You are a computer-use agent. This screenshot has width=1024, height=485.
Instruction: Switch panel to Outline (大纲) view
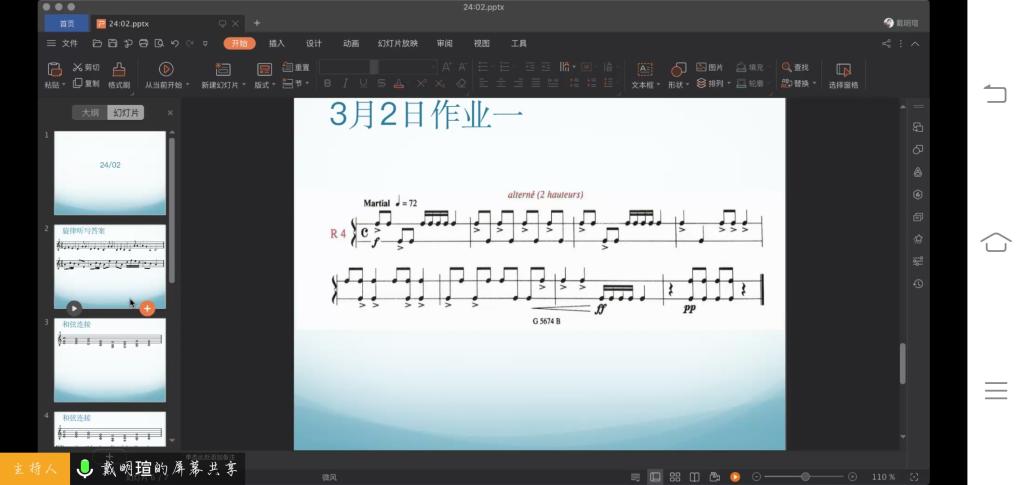coord(90,113)
